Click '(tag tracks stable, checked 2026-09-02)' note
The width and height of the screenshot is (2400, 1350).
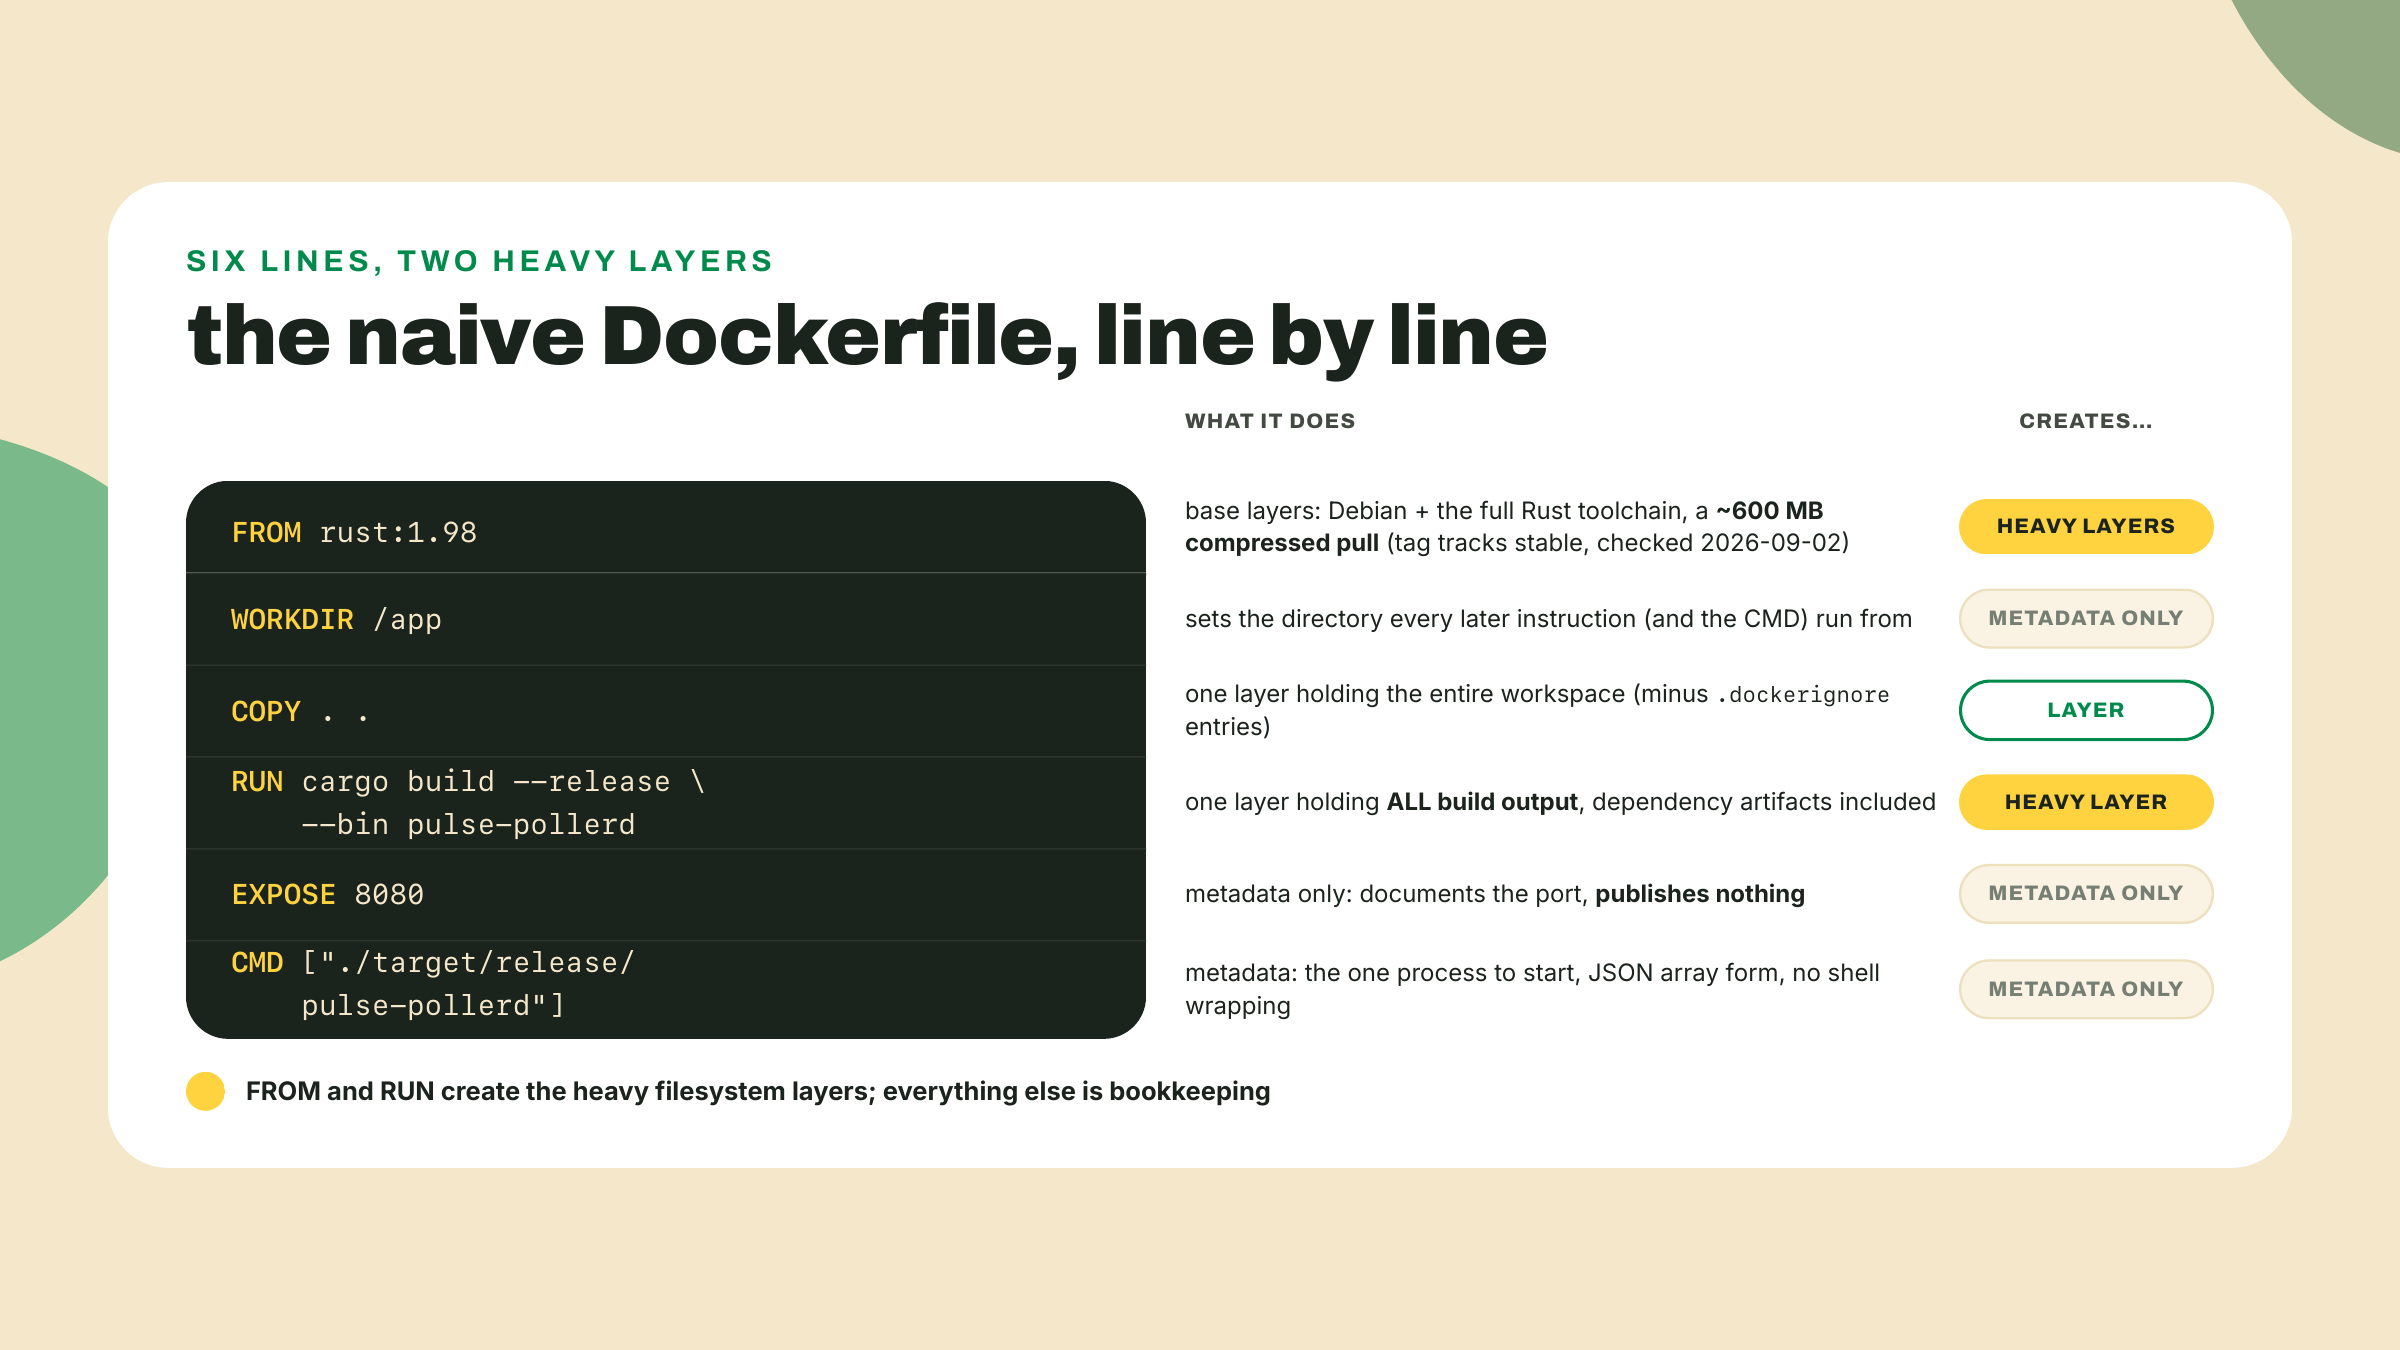coord(1617,543)
